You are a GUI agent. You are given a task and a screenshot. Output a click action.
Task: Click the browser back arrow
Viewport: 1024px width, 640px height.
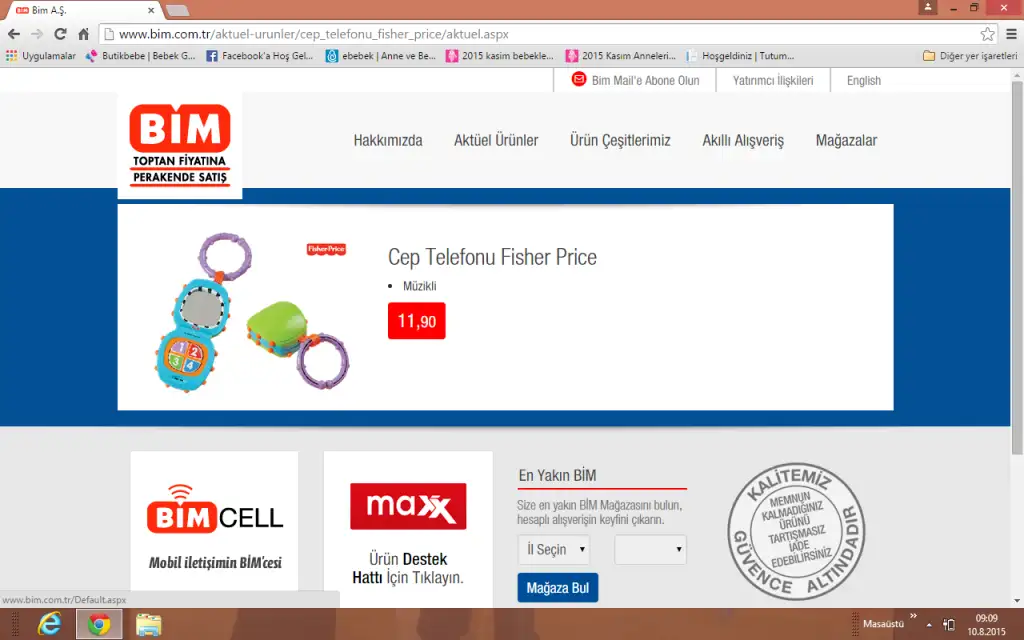[14, 34]
